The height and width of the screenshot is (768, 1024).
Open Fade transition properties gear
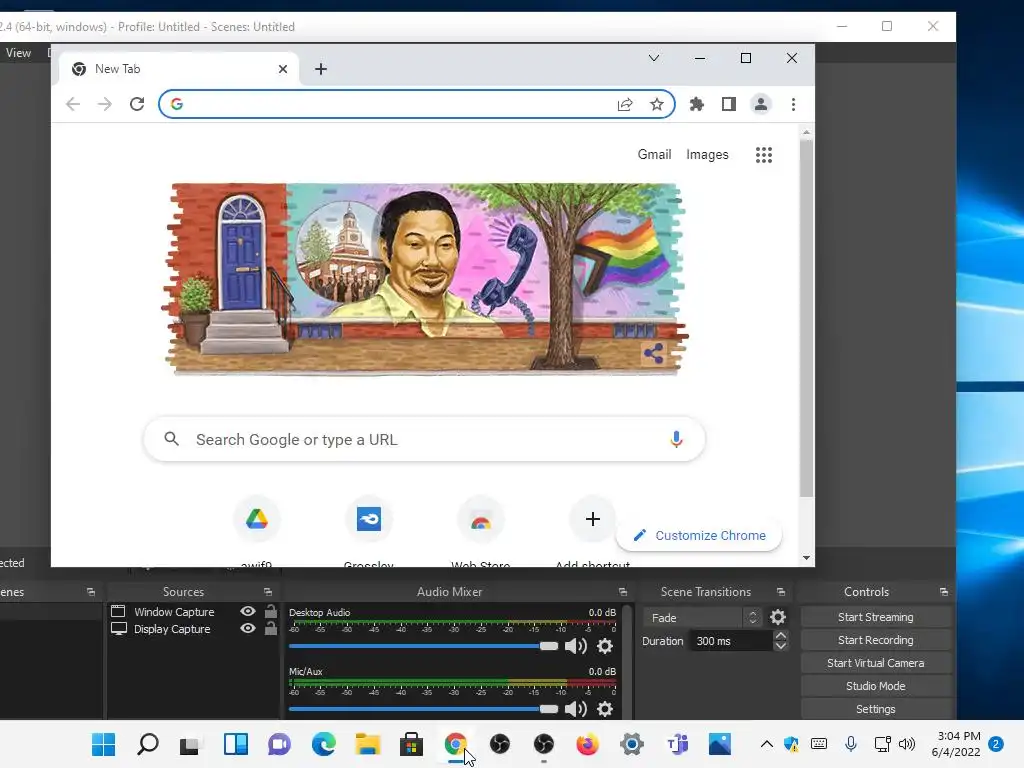point(778,617)
